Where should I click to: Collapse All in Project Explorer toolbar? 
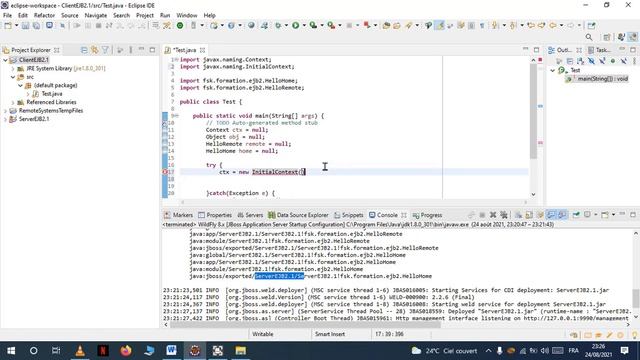point(84,50)
